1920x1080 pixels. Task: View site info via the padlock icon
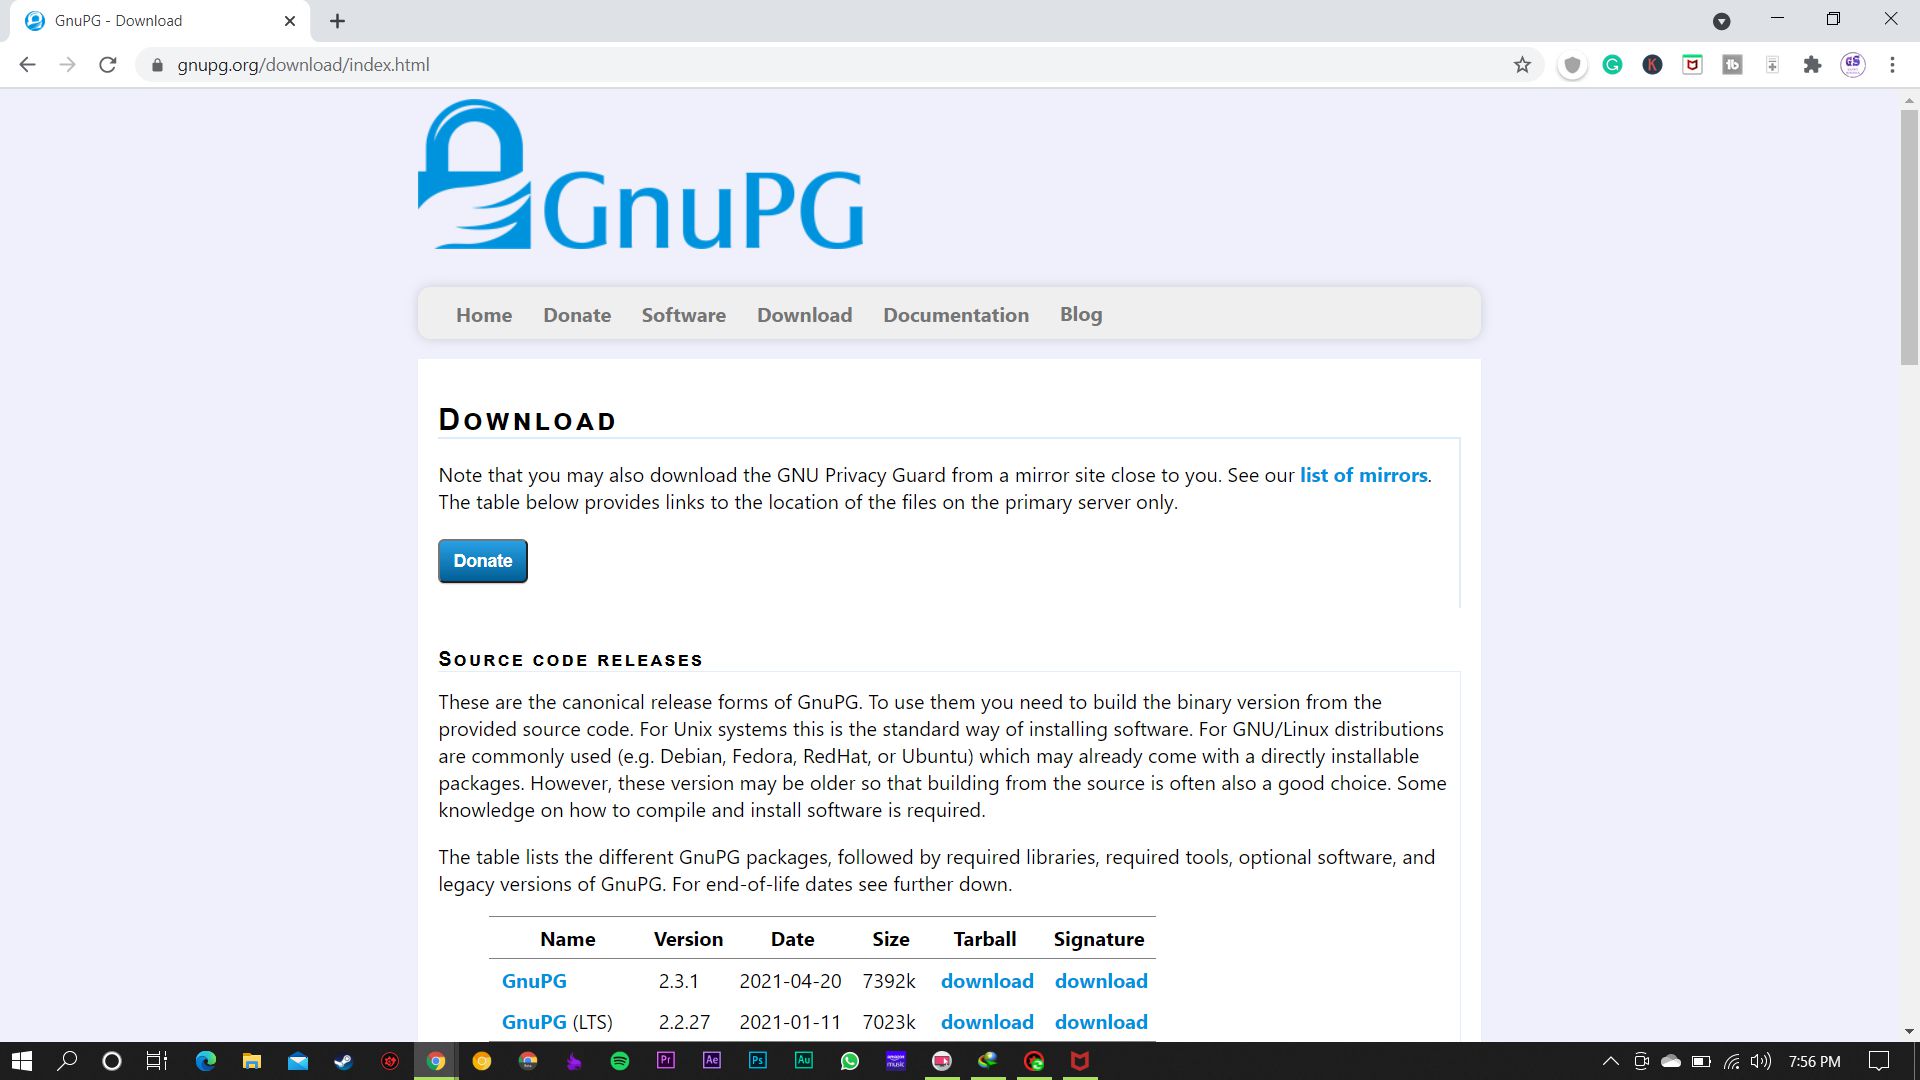(157, 65)
